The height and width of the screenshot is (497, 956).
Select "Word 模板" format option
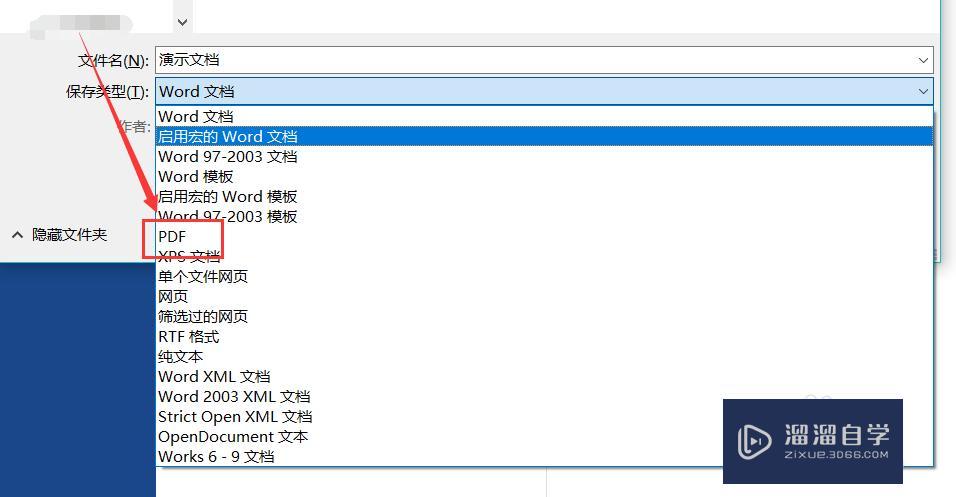pos(544,177)
